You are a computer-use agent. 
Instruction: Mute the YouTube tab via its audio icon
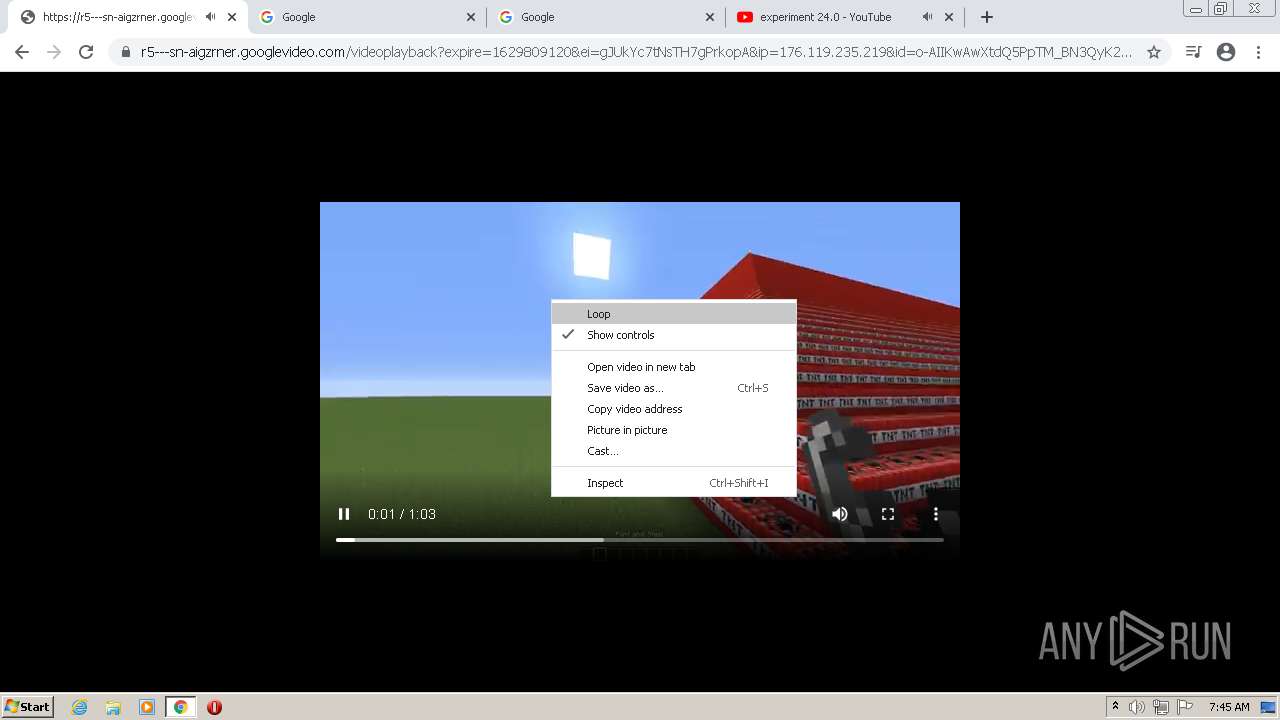click(x=927, y=17)
